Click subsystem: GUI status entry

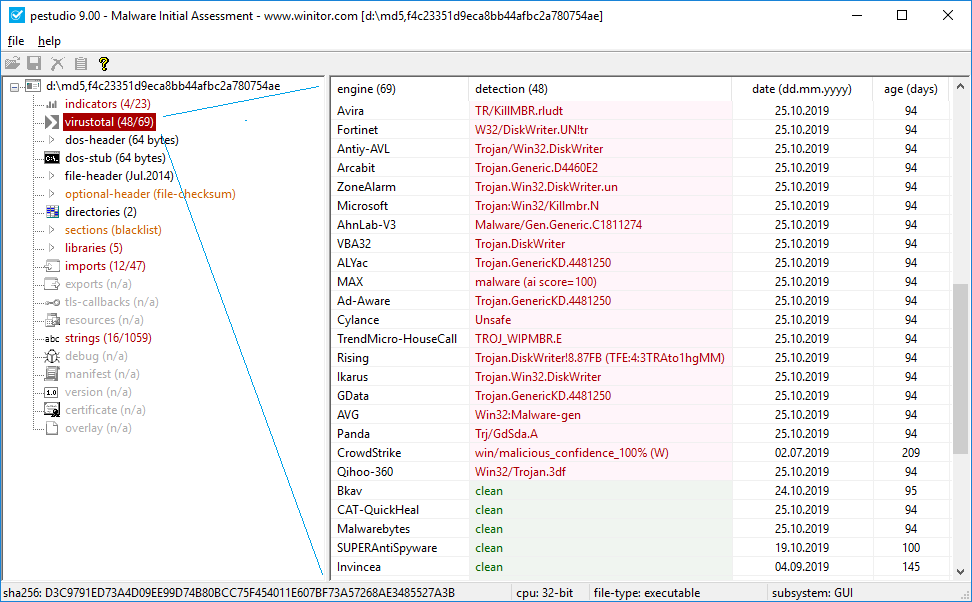(x=812, y=593)
